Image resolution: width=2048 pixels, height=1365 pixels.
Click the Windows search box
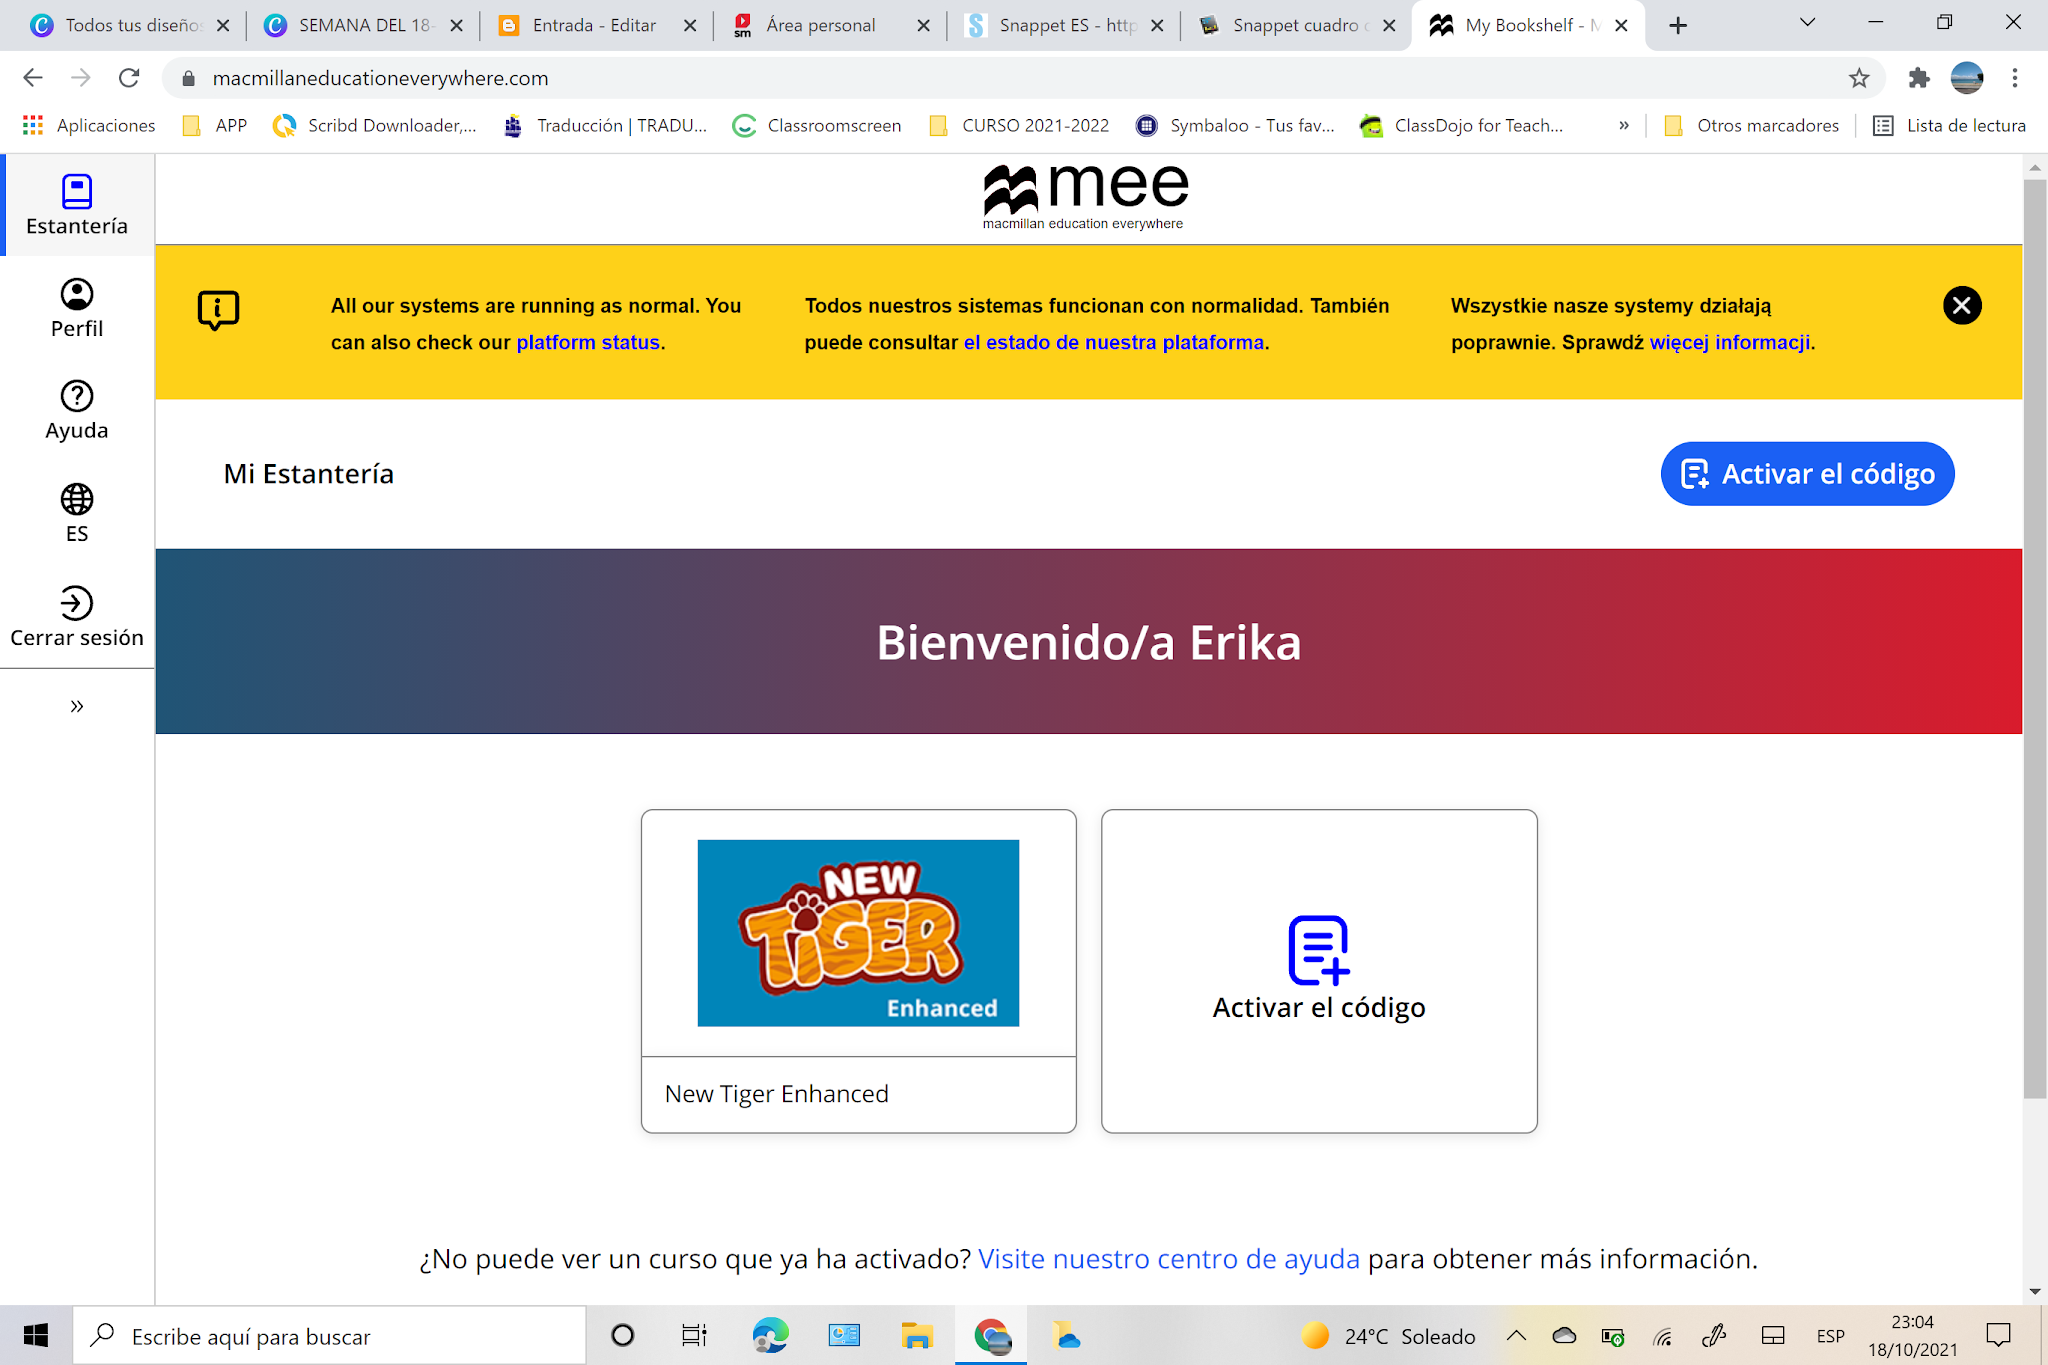(329, 1336)
